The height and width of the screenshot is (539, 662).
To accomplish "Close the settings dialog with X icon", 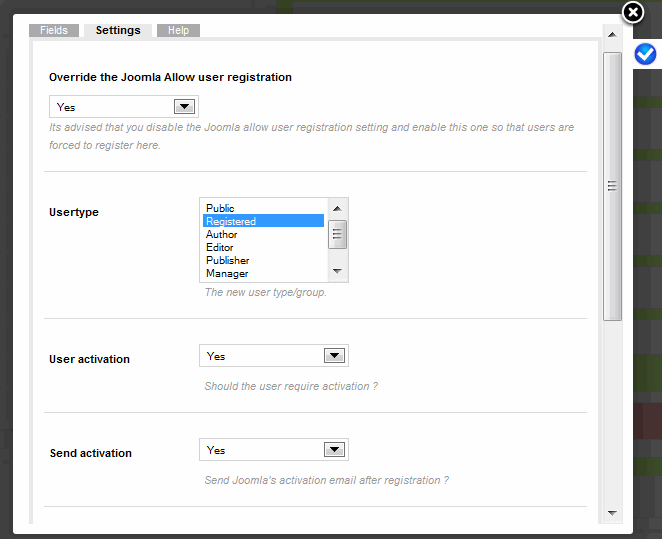I will [x=632, y=13].
